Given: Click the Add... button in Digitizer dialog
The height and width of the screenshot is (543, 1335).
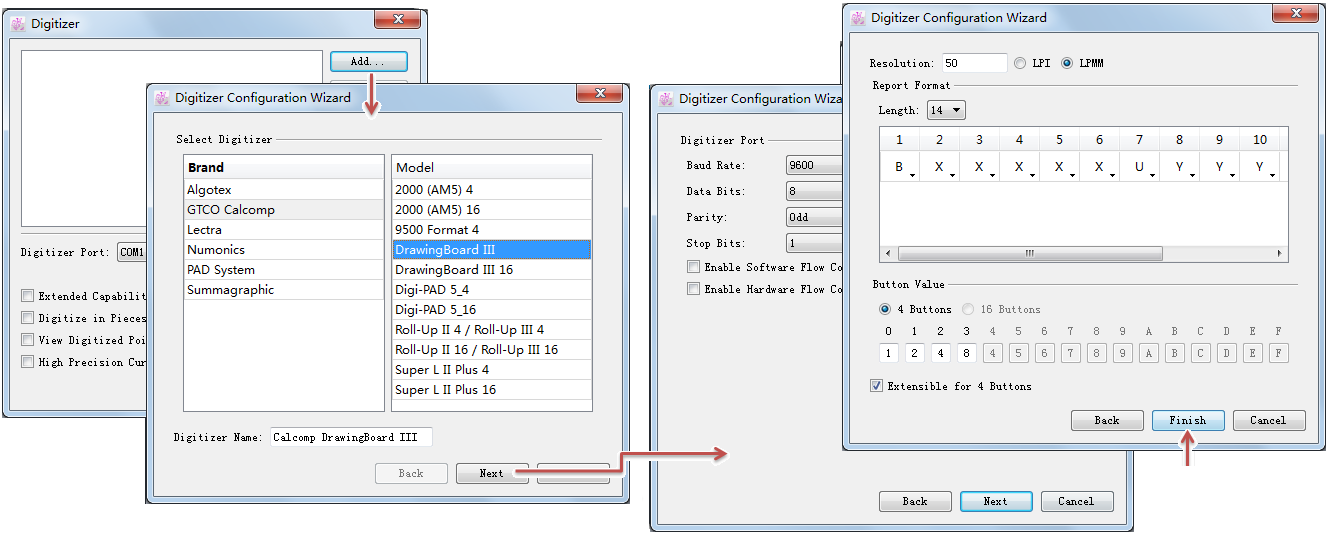Looking at the screenshot, I should 368,62.
